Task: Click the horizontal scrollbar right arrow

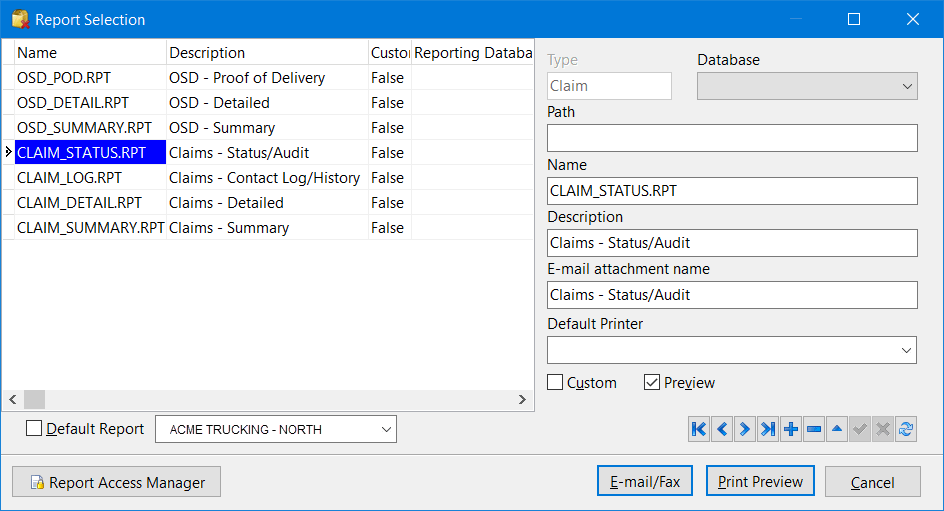Action: [x=522, y=400]
